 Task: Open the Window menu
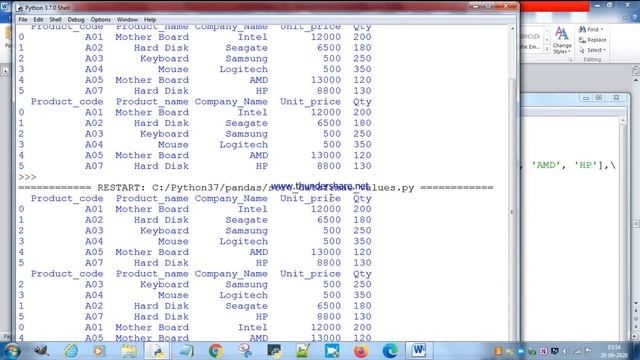[x=127, y=20]
